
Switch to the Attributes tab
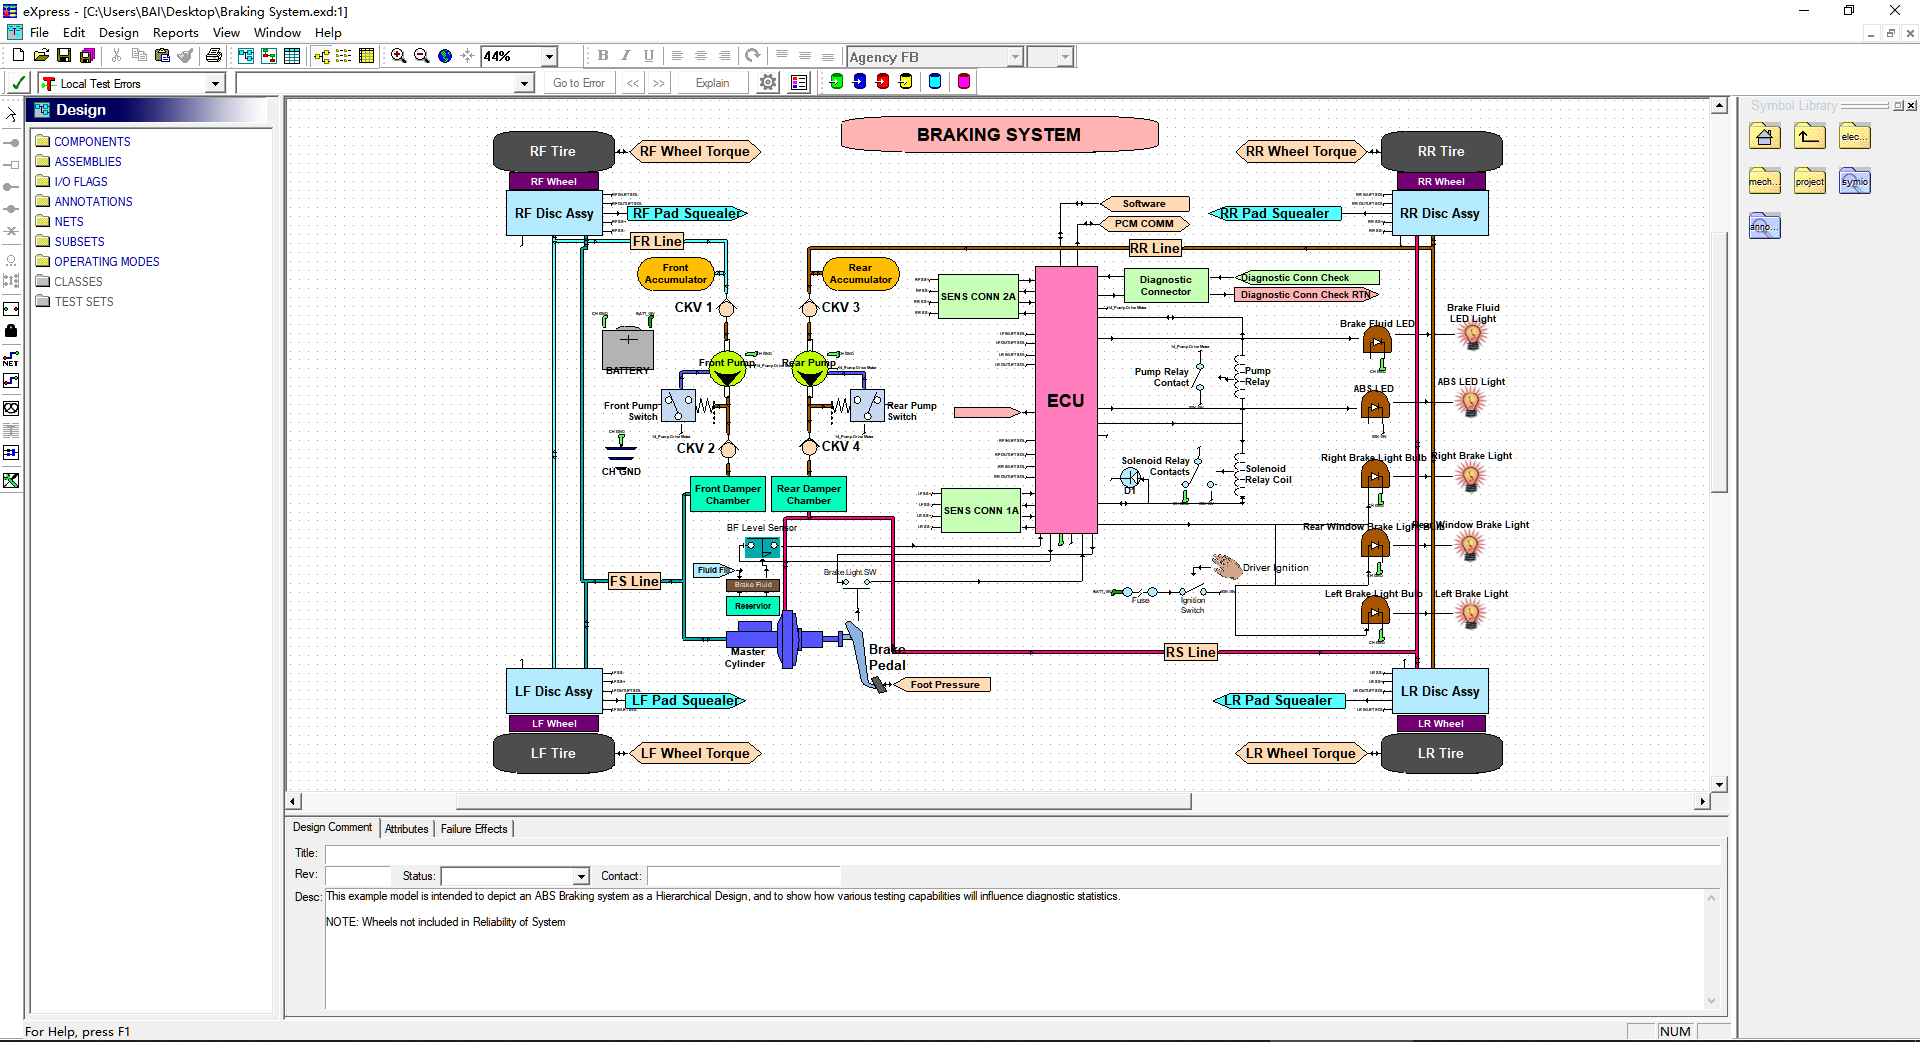406,829
